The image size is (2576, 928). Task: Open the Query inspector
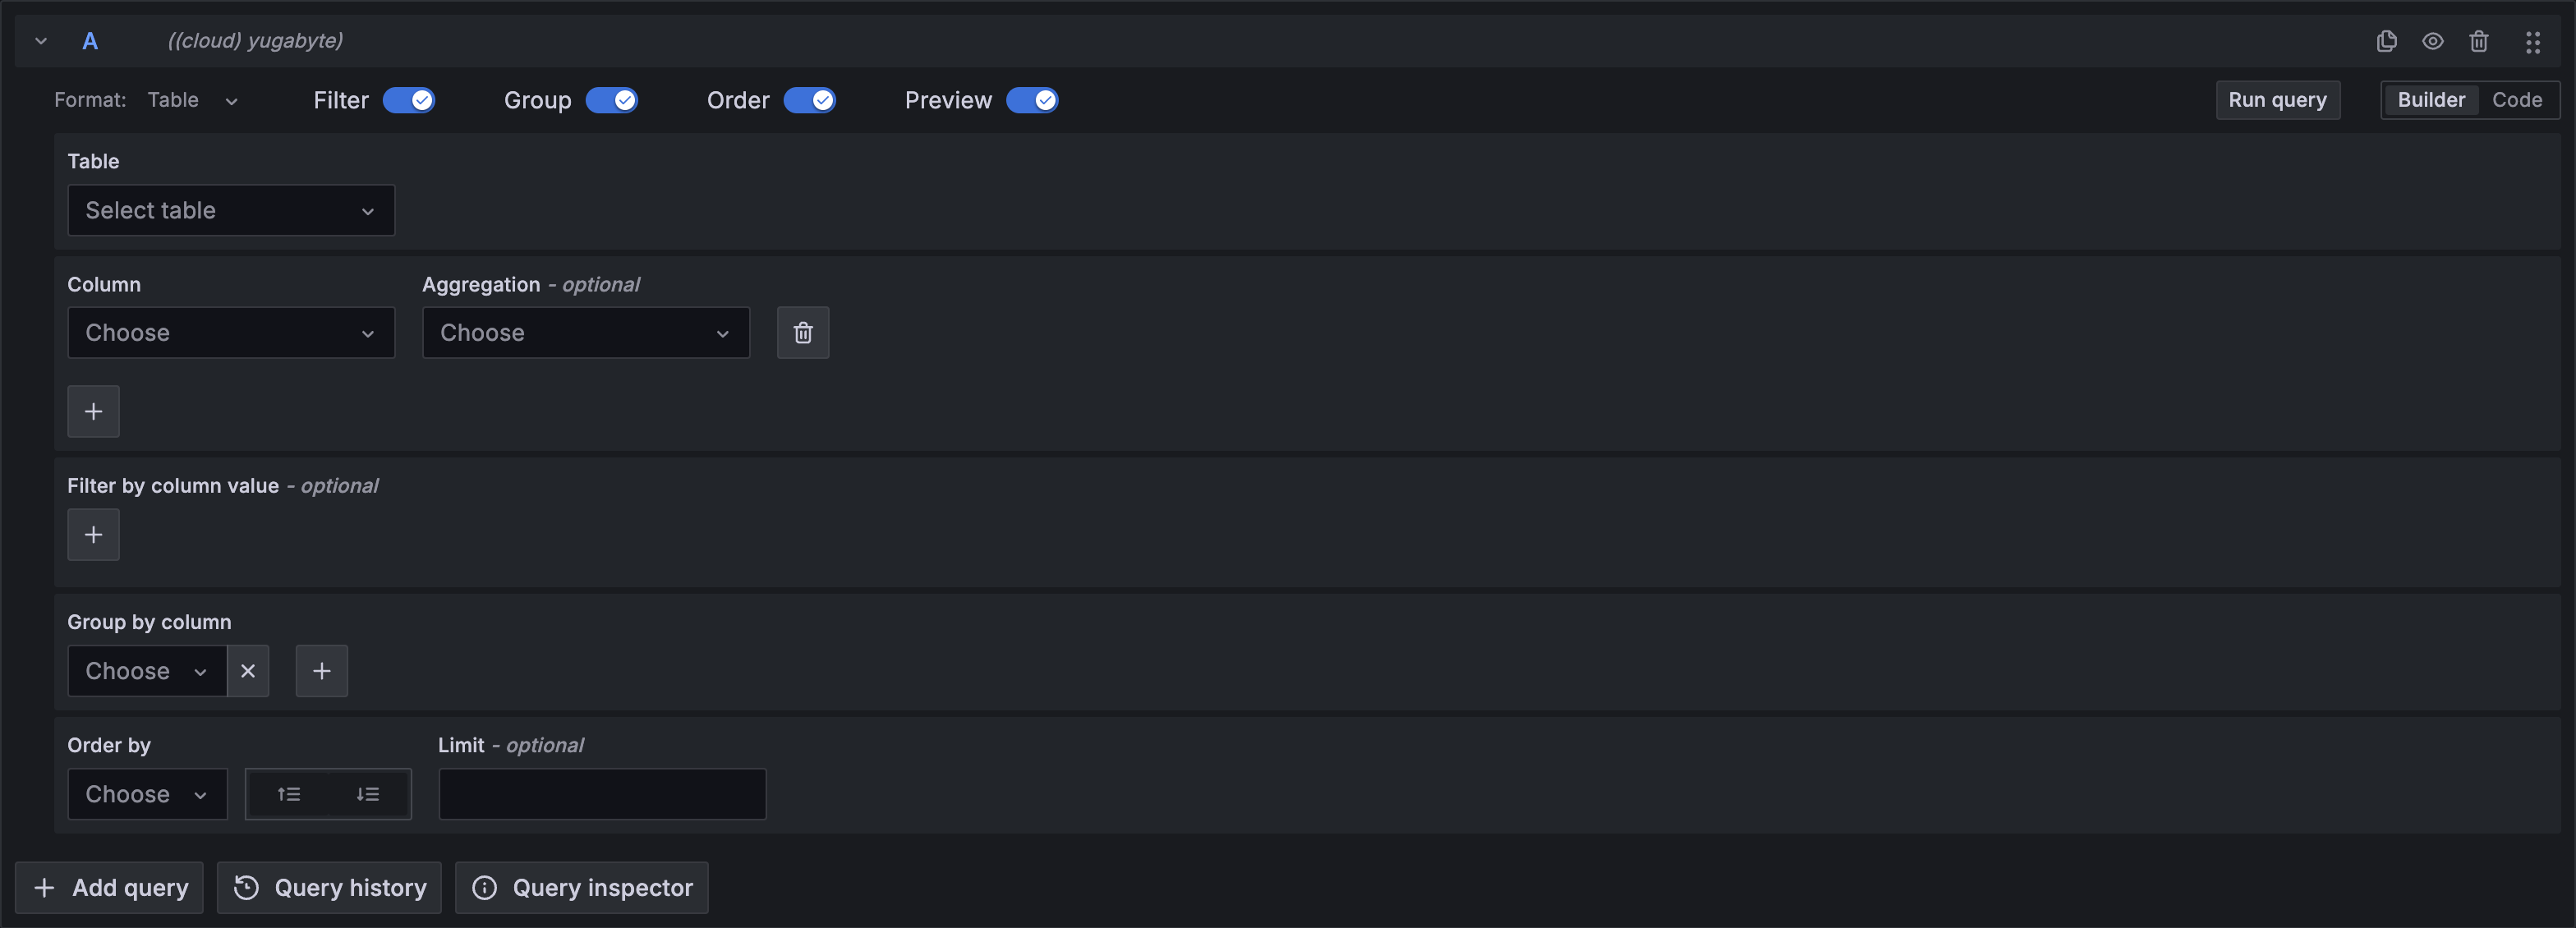click(x=581, y=887)
